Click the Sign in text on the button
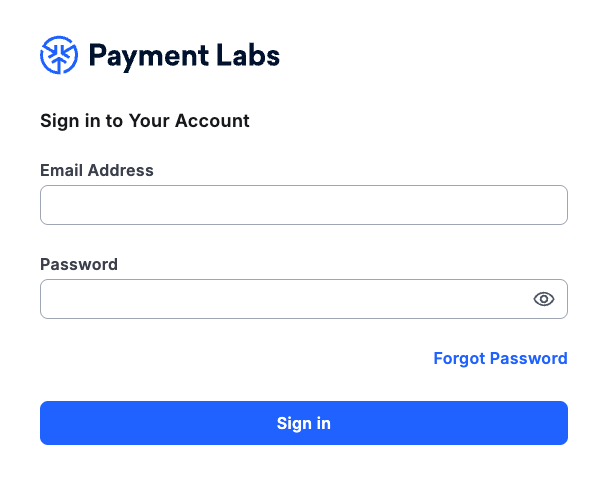Image resolution: width=612 pixels, height=486 pixels. tap(304, 424)
